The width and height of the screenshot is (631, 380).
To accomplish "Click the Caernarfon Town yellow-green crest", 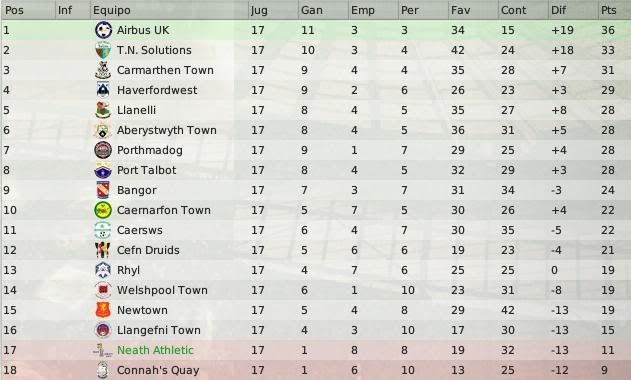I will pyautogui.click(x=103, y=210).
